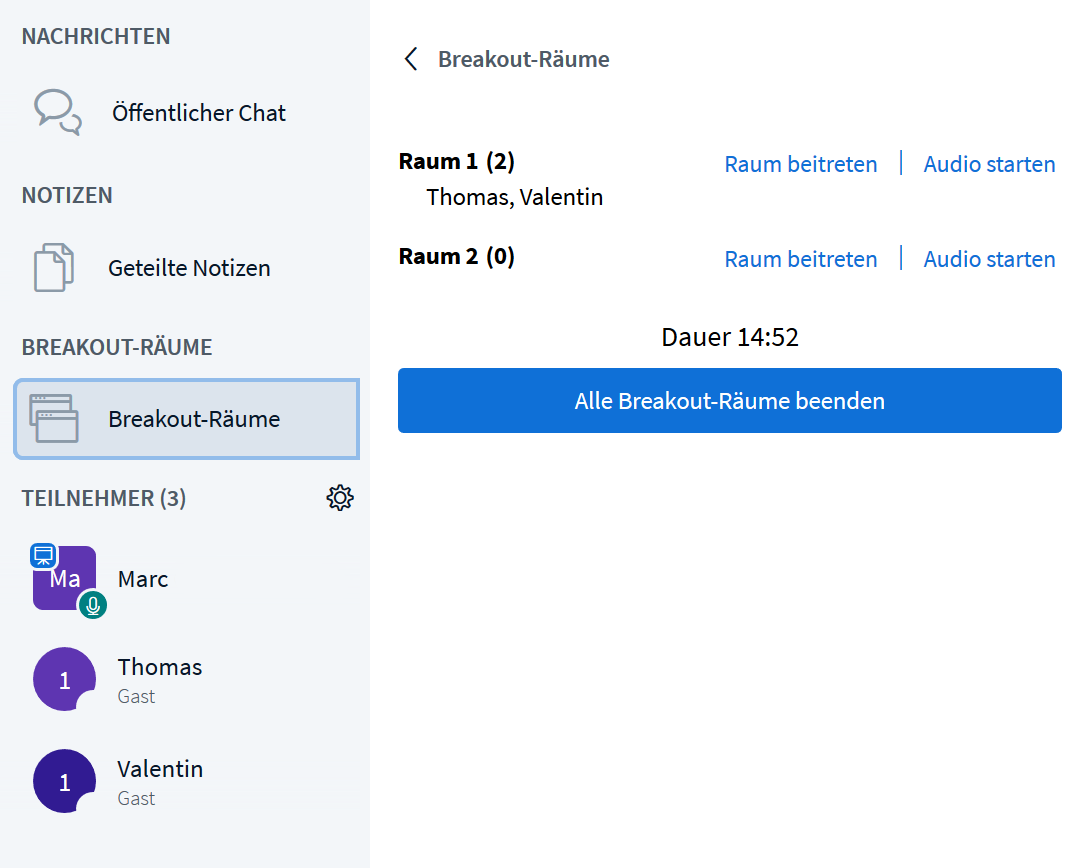Screen dimensions: 1088x868
Task: Select Valentin's avatar in the participant list
Action: pos(64,781)
